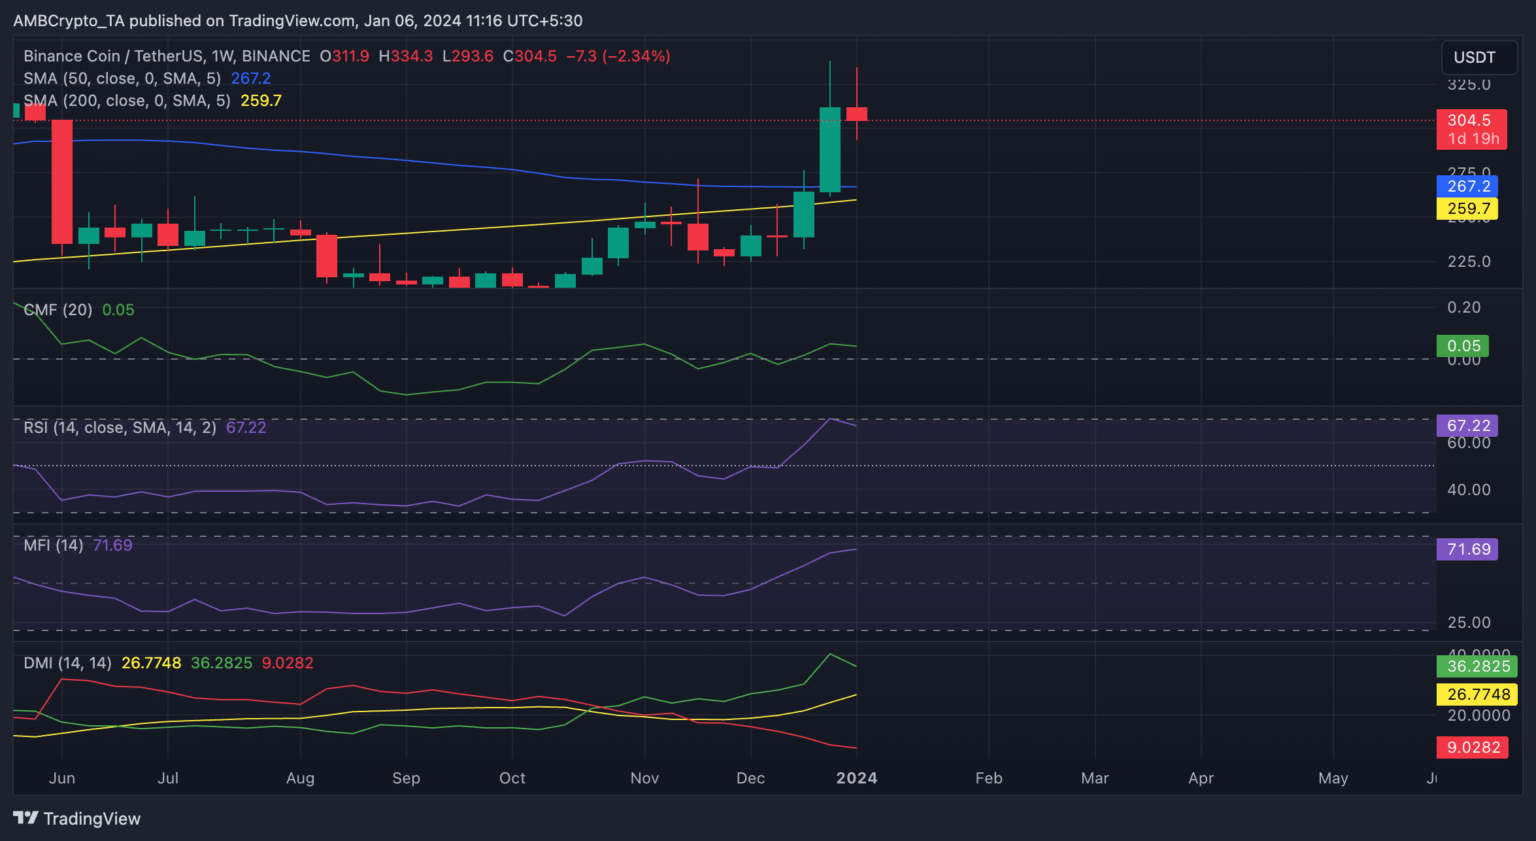This screenshot has height=841, width=1536.
Task: Select the yellow 259.7 SMA price tag
Action: 1468,209
